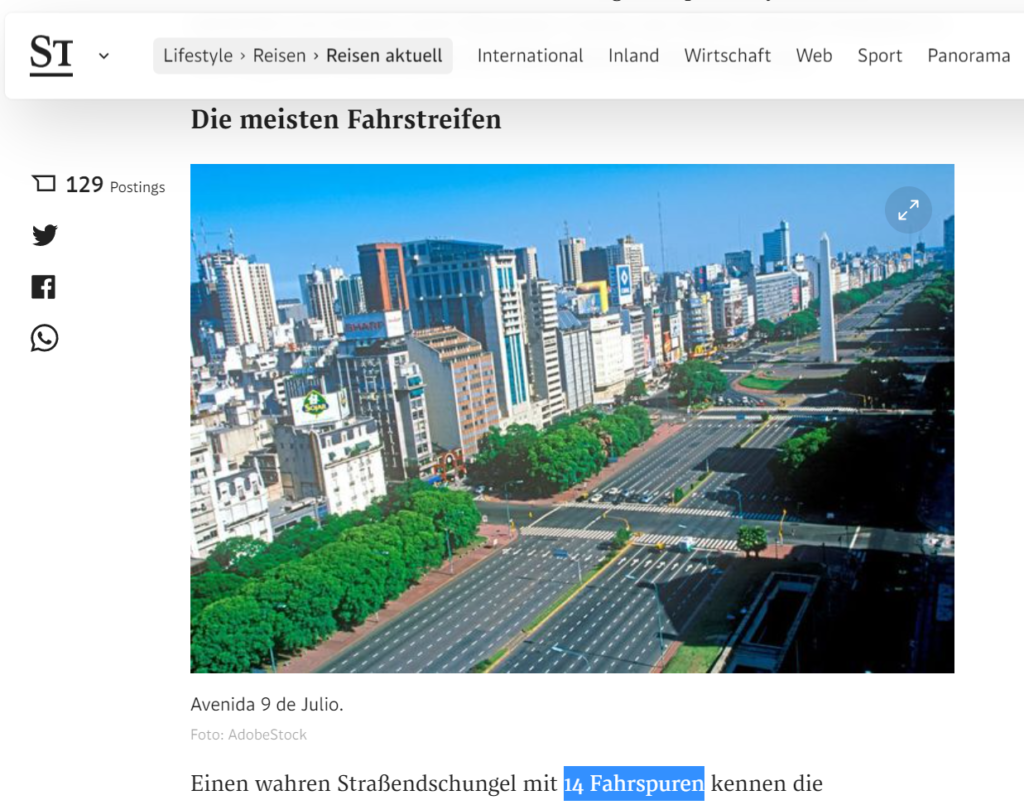Viewport: 1024px width, 805px height.
Task: Open the Avenida 9 de Julio photo
Action: pyautogui.click(x=572, y=418)
